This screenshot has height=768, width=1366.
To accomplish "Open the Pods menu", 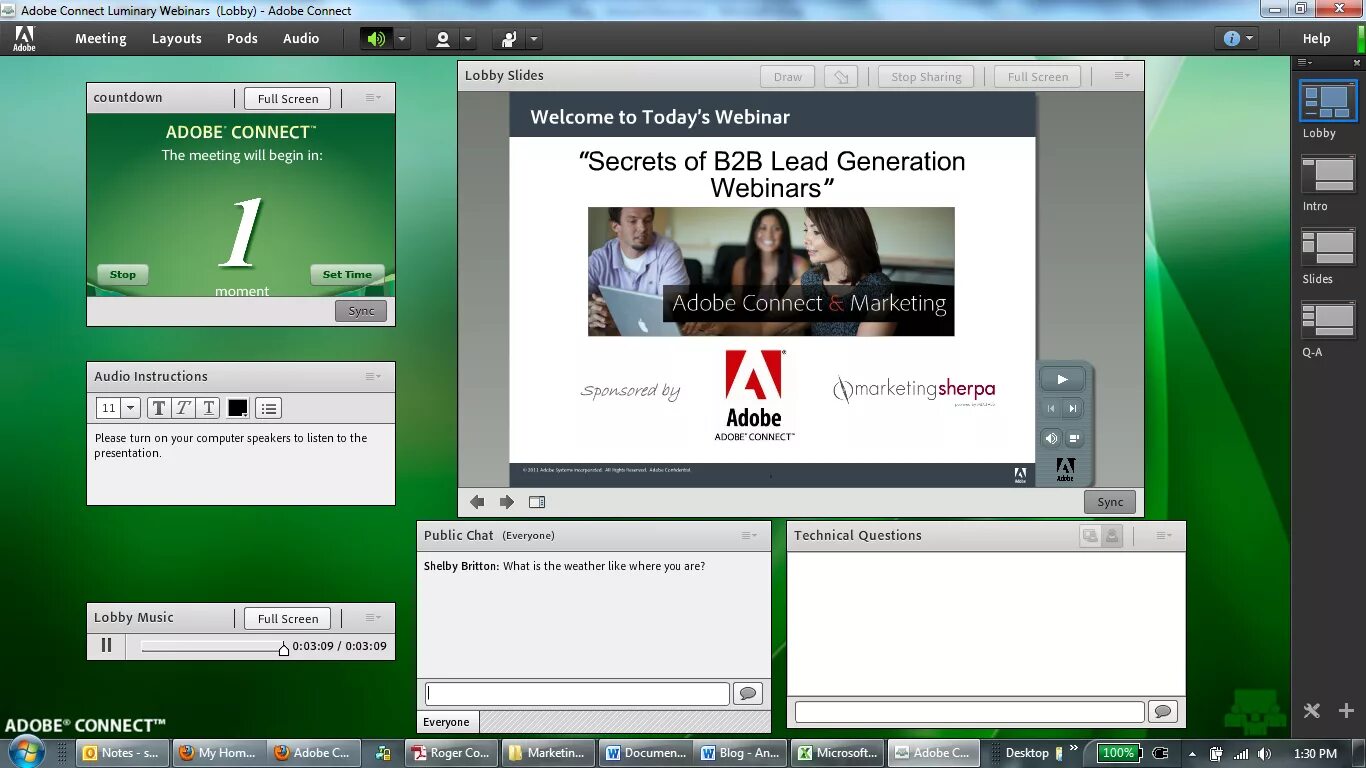I will [242, 39].
